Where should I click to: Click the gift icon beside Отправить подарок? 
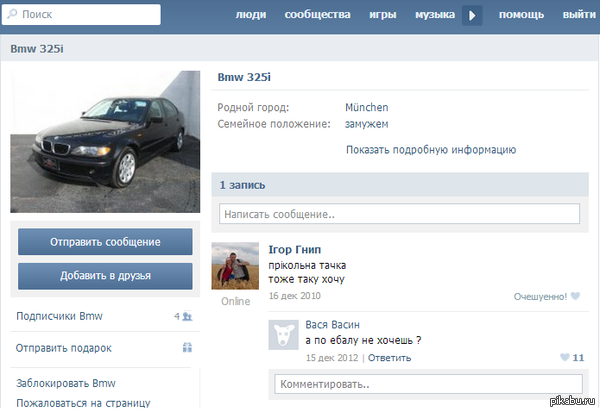point(187,347)
